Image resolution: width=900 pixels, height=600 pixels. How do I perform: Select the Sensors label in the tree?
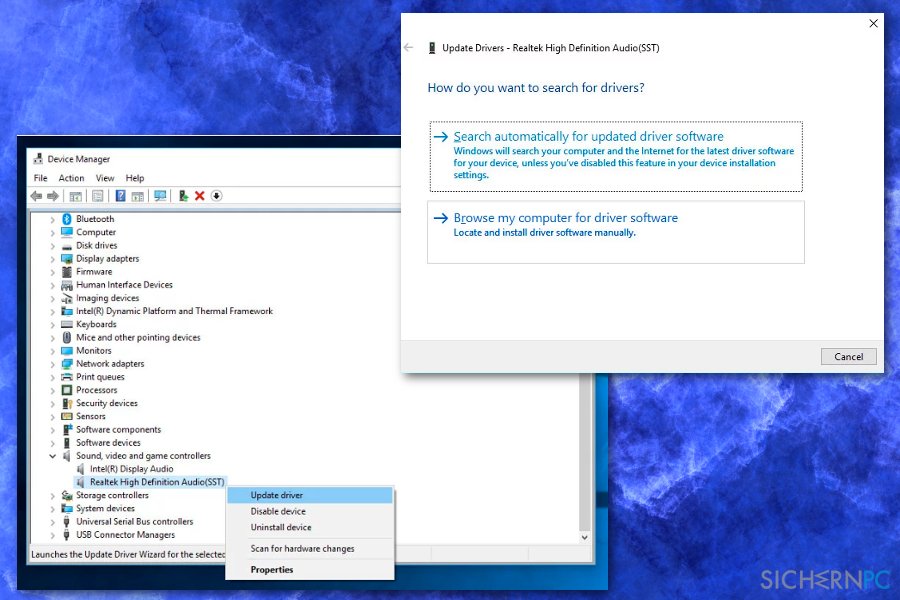click(91, 416)
